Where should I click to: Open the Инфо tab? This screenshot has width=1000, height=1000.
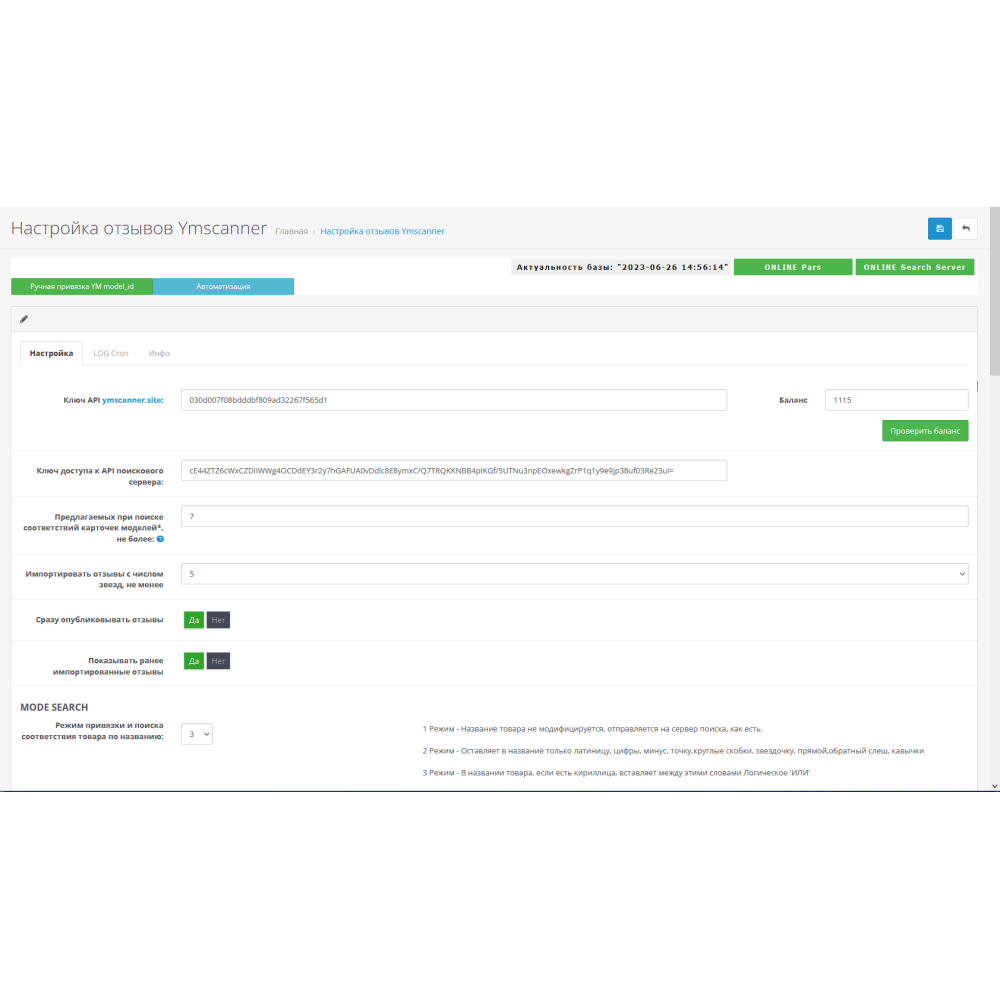[159, 354]
